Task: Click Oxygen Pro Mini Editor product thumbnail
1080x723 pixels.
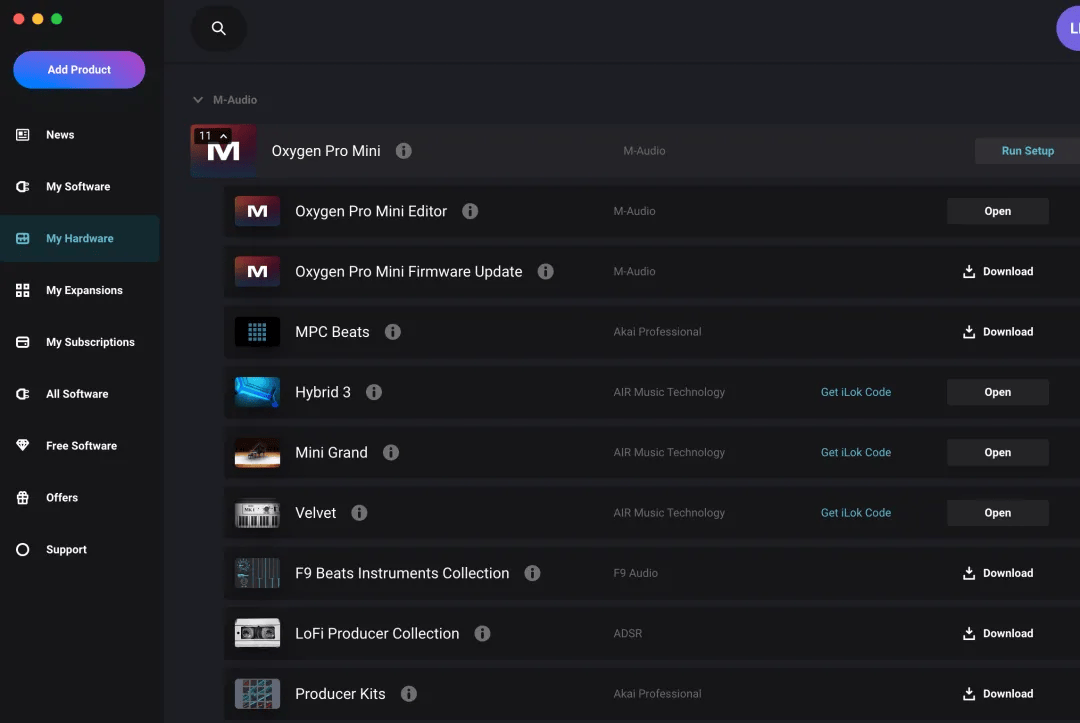Action: coord(257,211)
